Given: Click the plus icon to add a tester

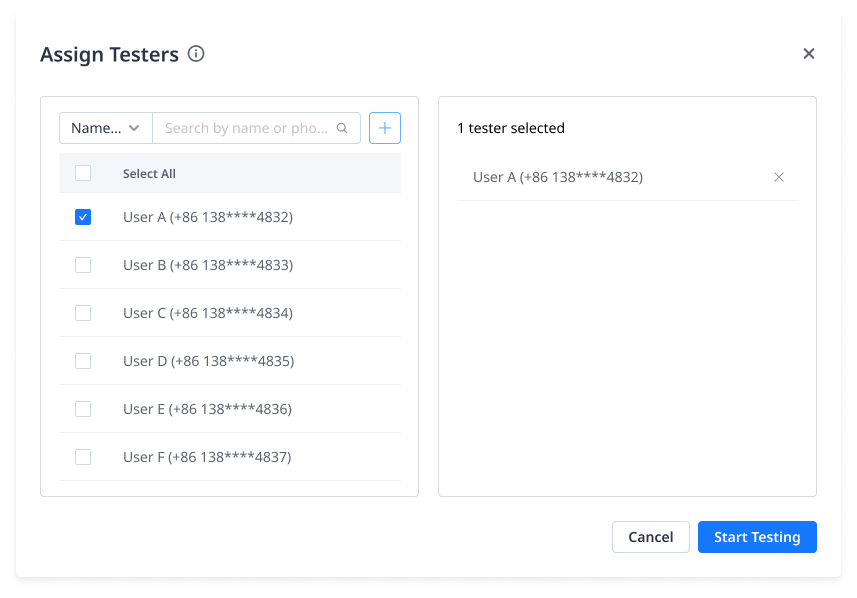Looking at the screenshot, I should (x=384, y=128).
